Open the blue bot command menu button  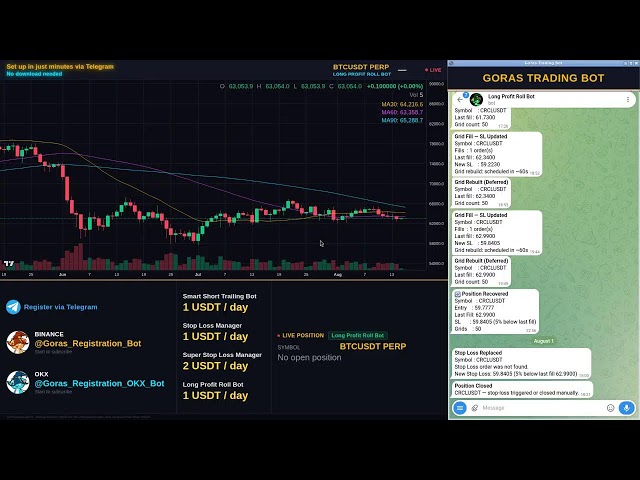[460, 407]
